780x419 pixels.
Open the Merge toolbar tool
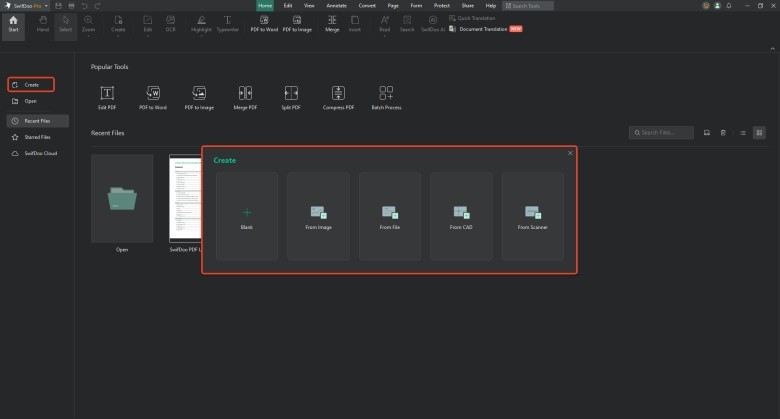(x=332, y=24)
